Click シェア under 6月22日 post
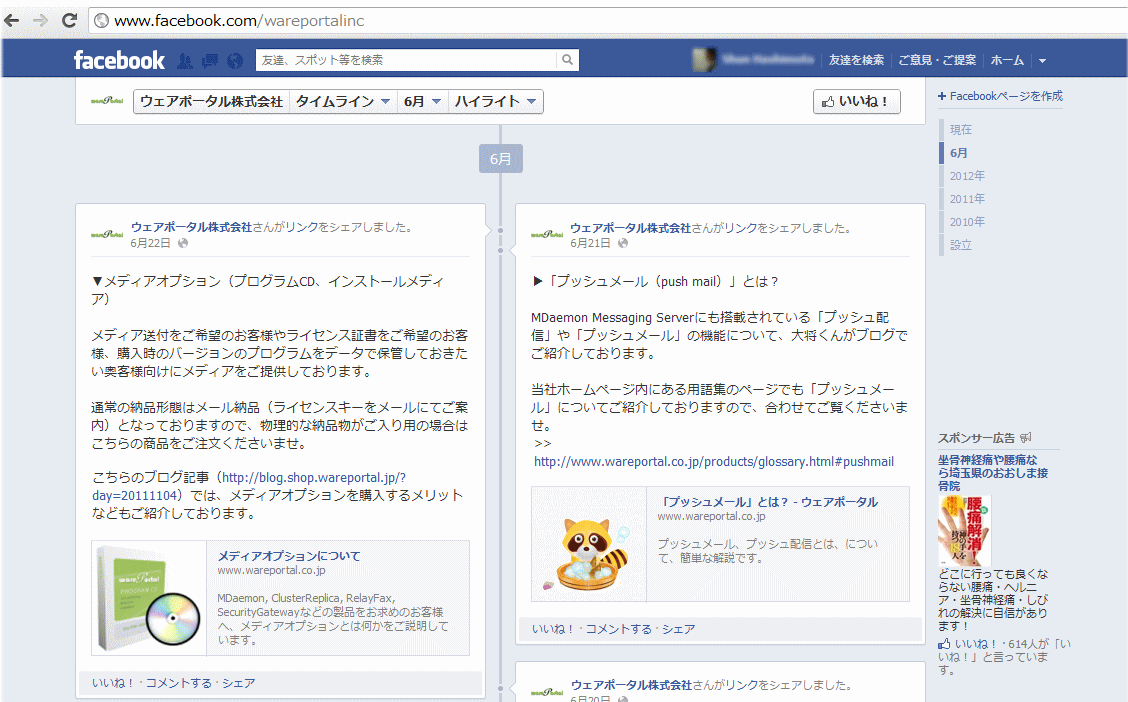 238,683
